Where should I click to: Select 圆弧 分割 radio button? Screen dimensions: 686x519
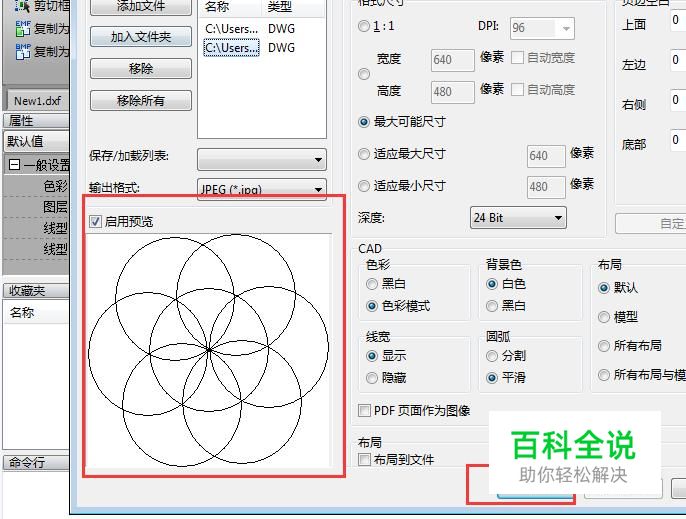tap(492, 356)
